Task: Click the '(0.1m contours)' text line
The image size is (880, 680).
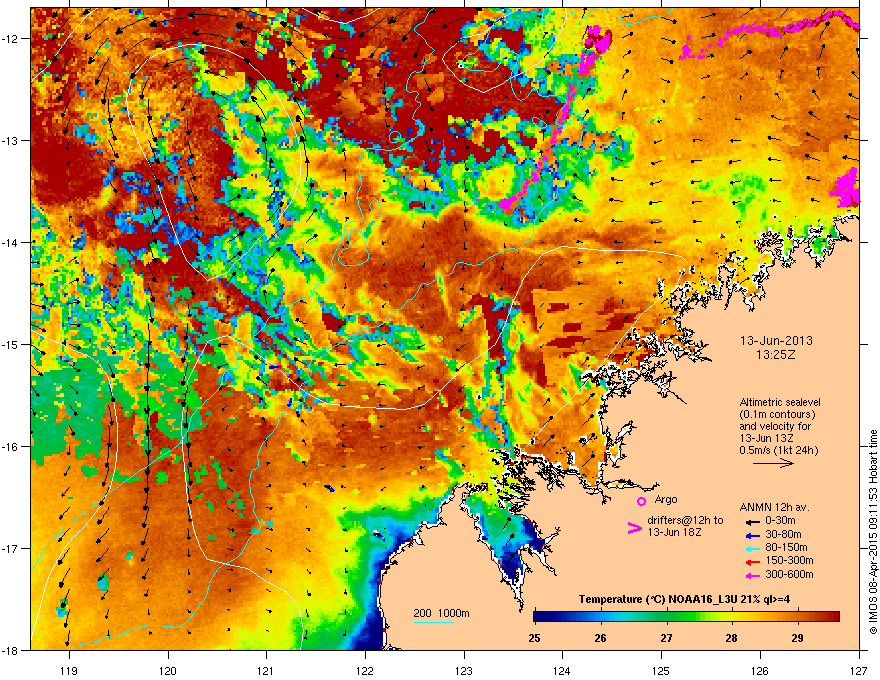Action: [x=777, y=414]
